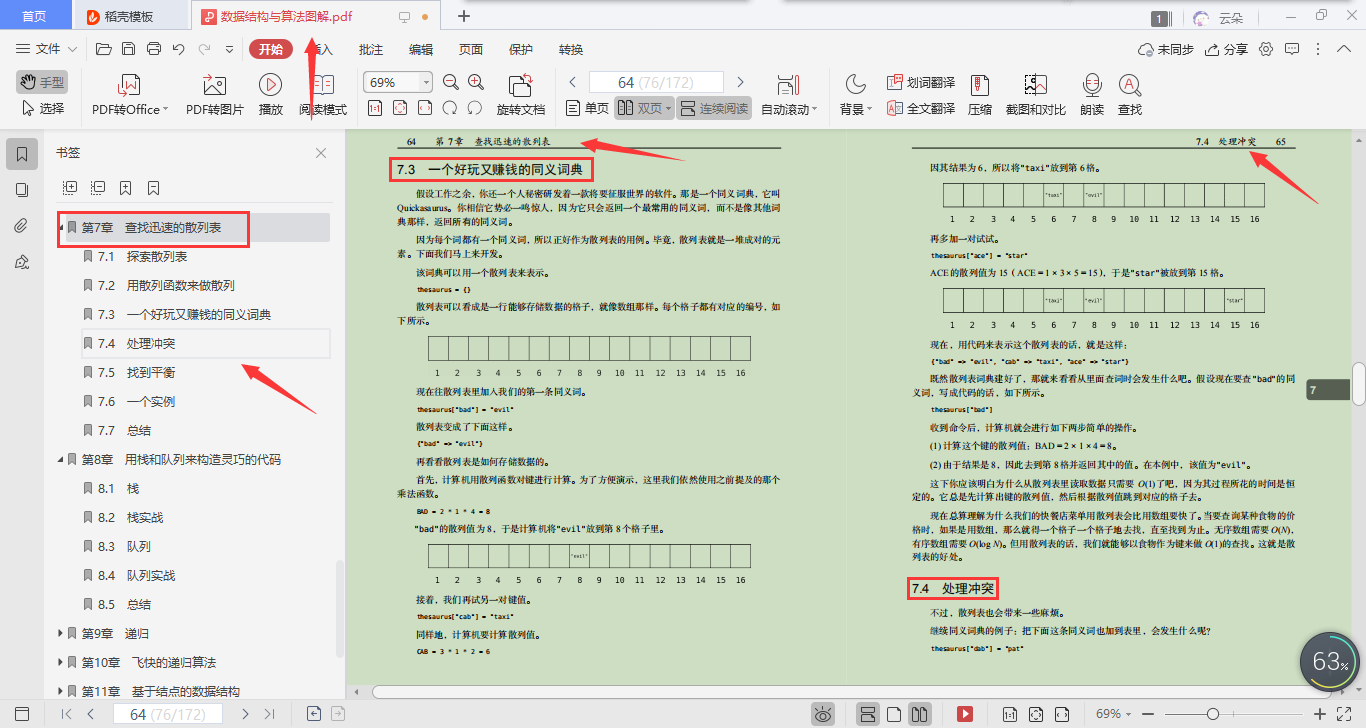Open the PDF转图片 tool
1366x728 pixels.
[x=214, y=95]
